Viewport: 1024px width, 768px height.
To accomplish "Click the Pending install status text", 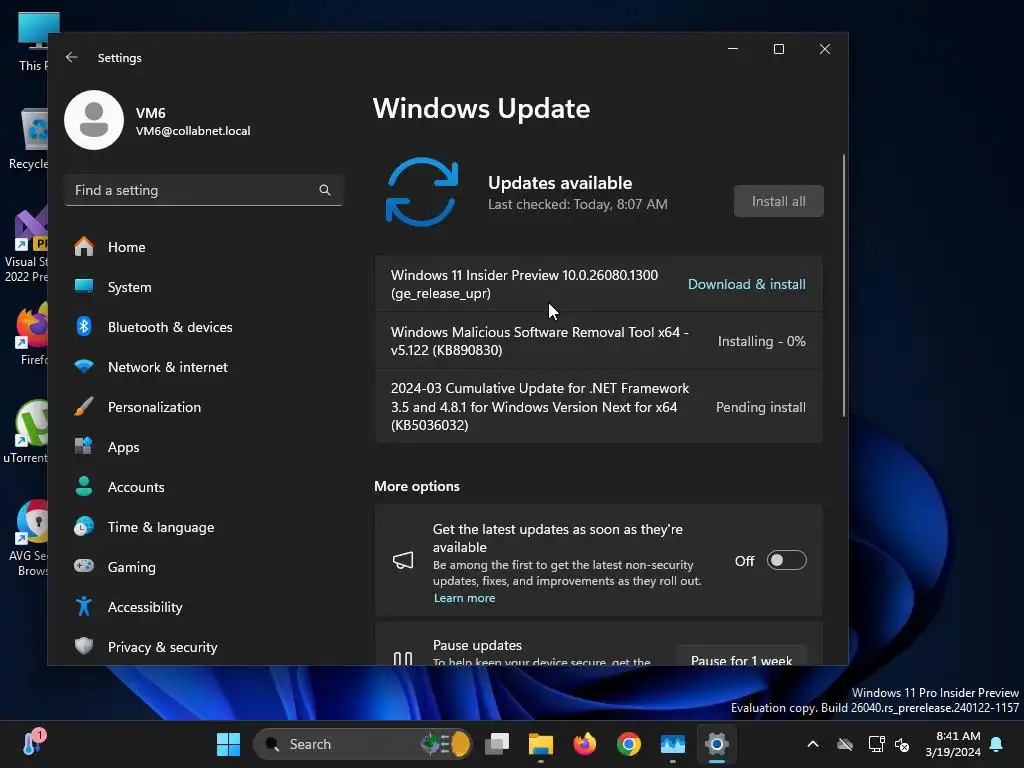I will click(761, 407).
